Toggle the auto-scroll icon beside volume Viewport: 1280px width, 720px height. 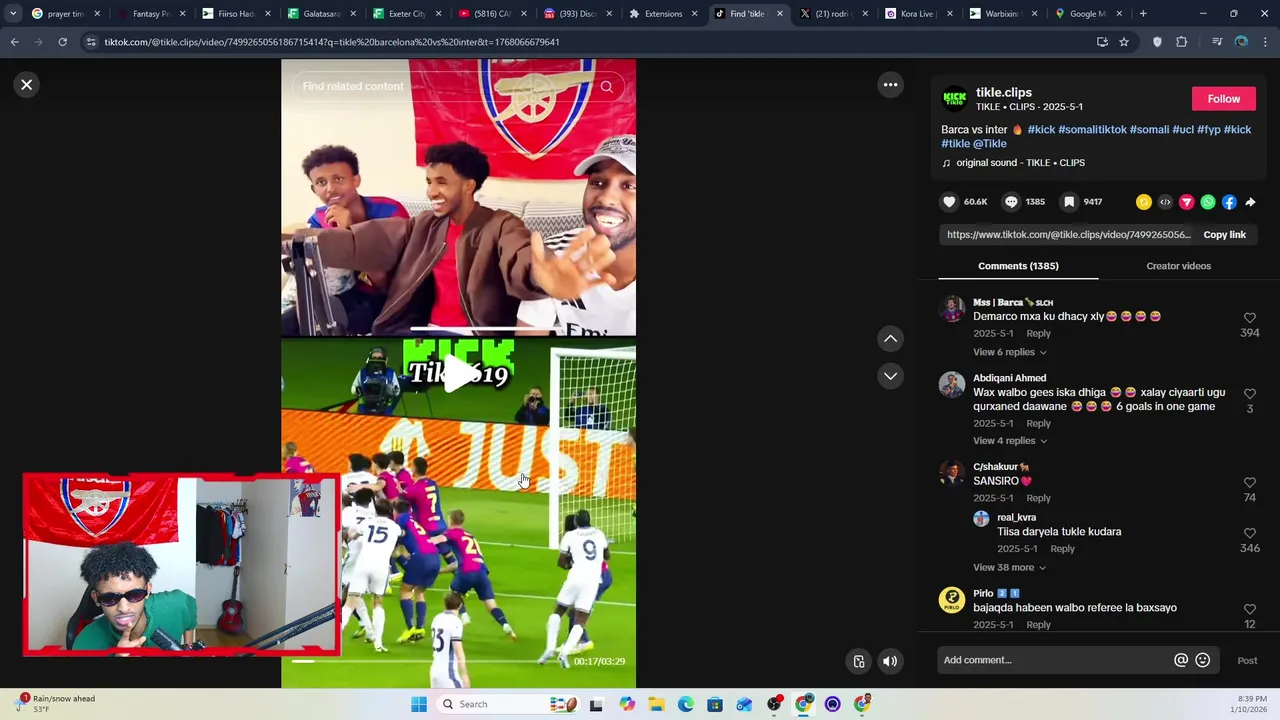click(858, 661)
